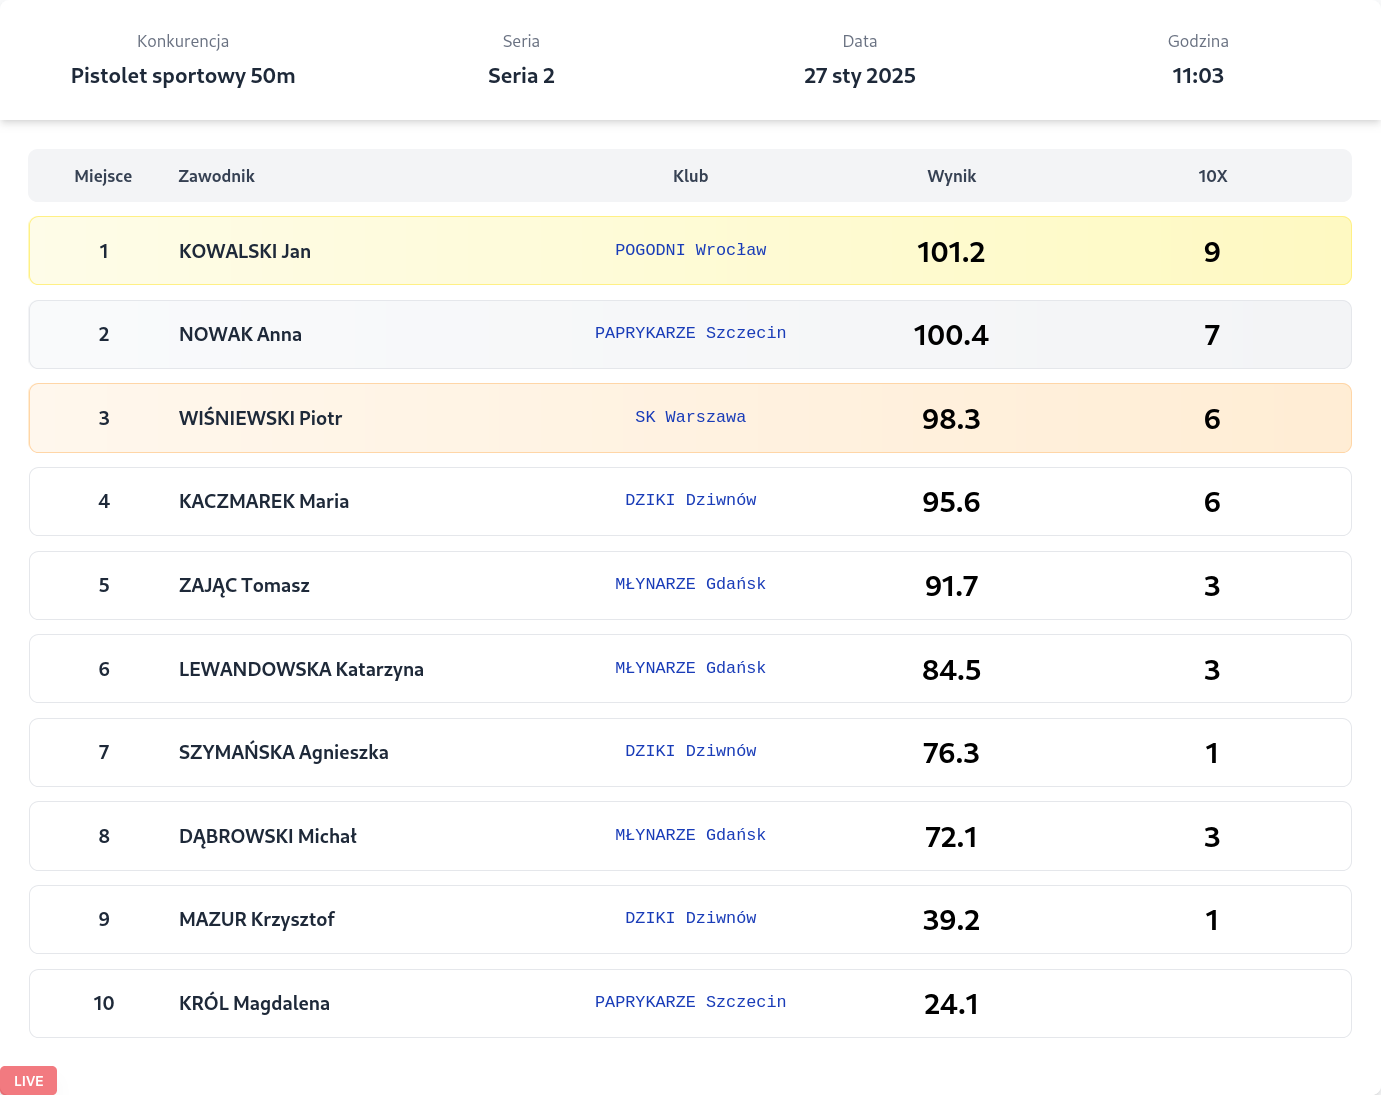Click the LIVE badge indicator
Screen dimensions: 1382x1095
(x=28, y=1080)
